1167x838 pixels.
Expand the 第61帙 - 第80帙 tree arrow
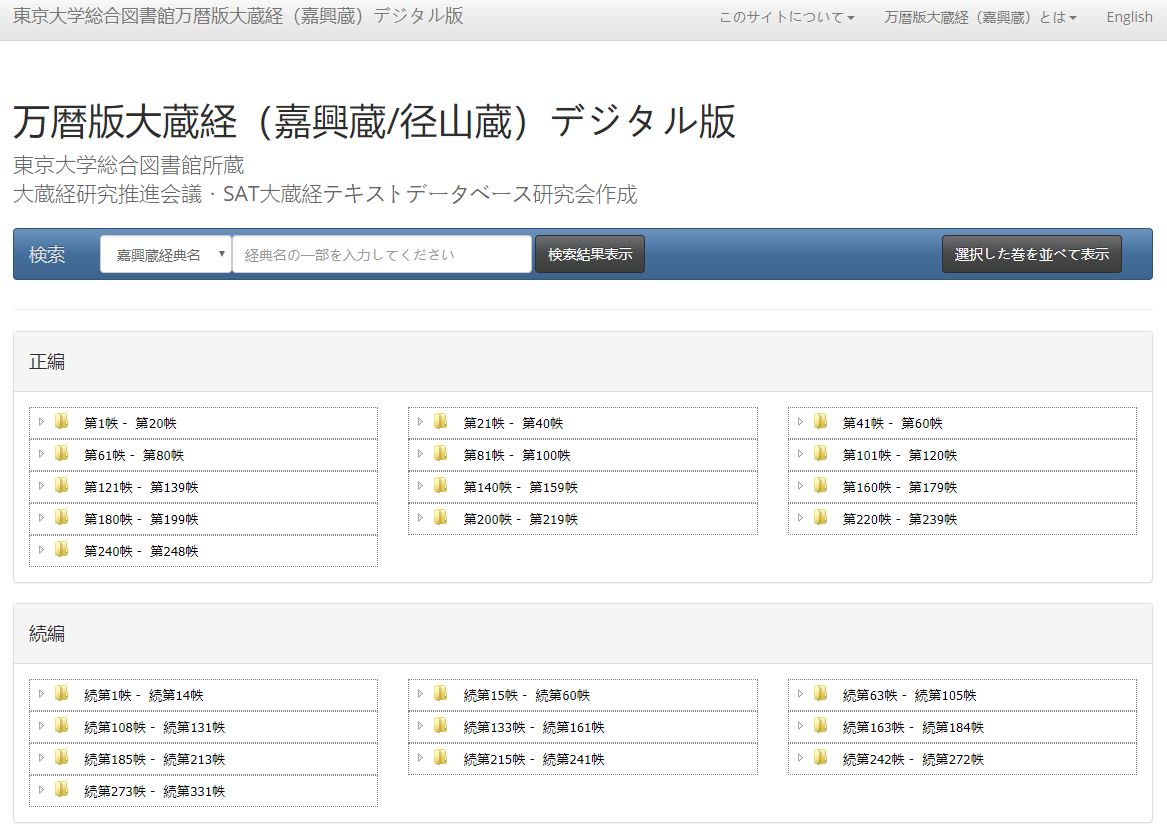click(42, 454)
